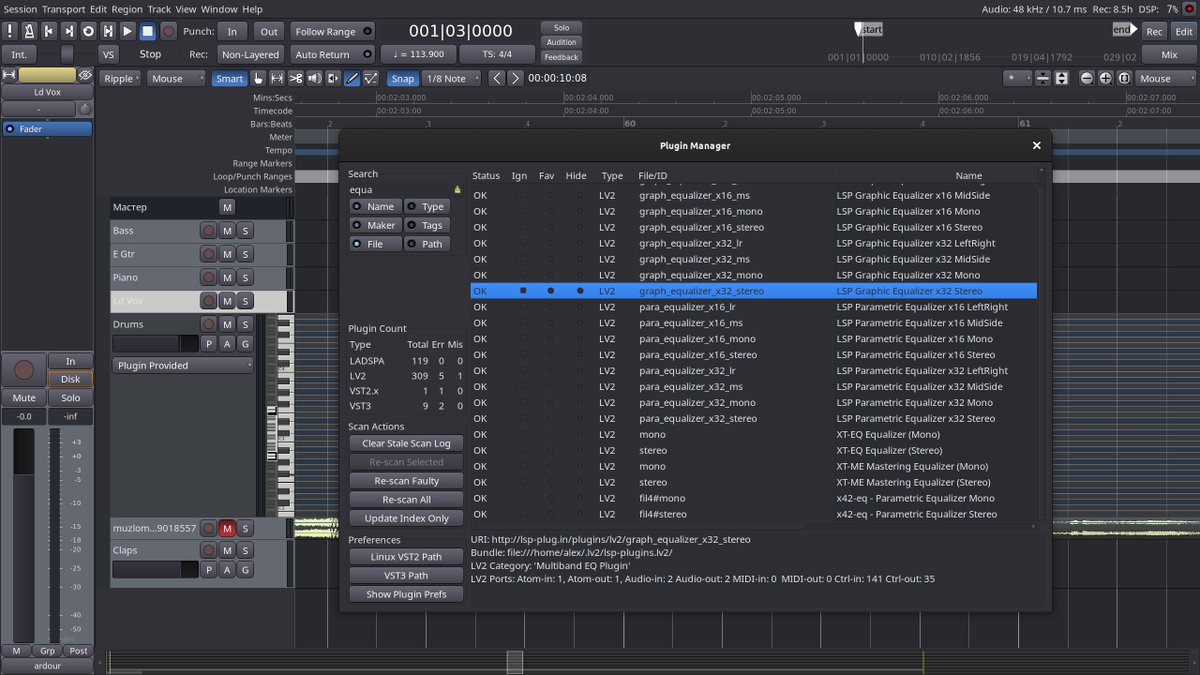The image size is (1200, 675).
Task: Click Linux VST2 Path button
Action: click(x=406, y=557)
